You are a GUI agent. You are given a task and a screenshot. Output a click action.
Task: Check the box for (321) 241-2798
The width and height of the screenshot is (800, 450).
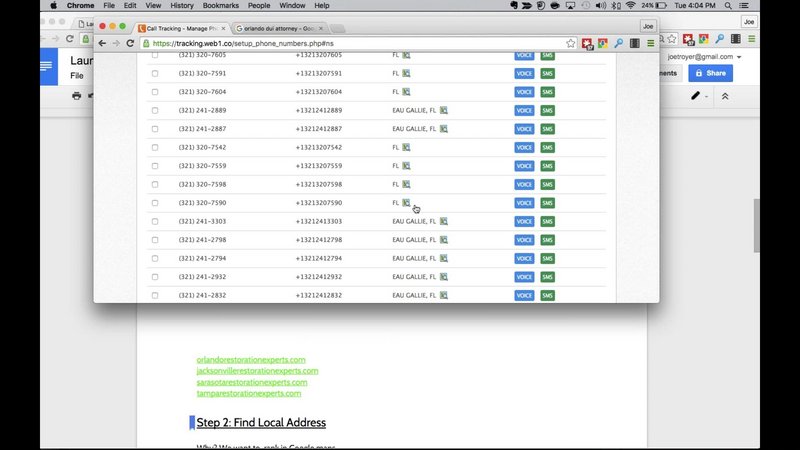(155, 240)
